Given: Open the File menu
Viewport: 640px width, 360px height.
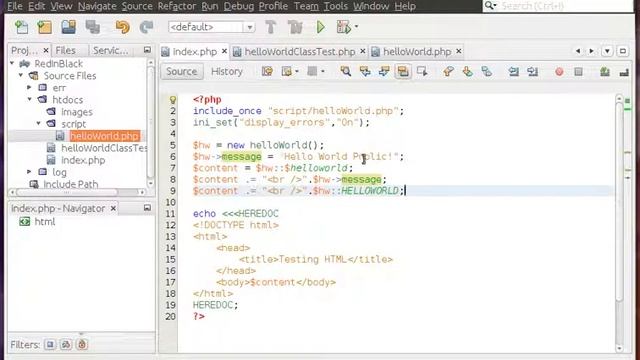Looking at the screenshot, I should (x=15, y=6).
